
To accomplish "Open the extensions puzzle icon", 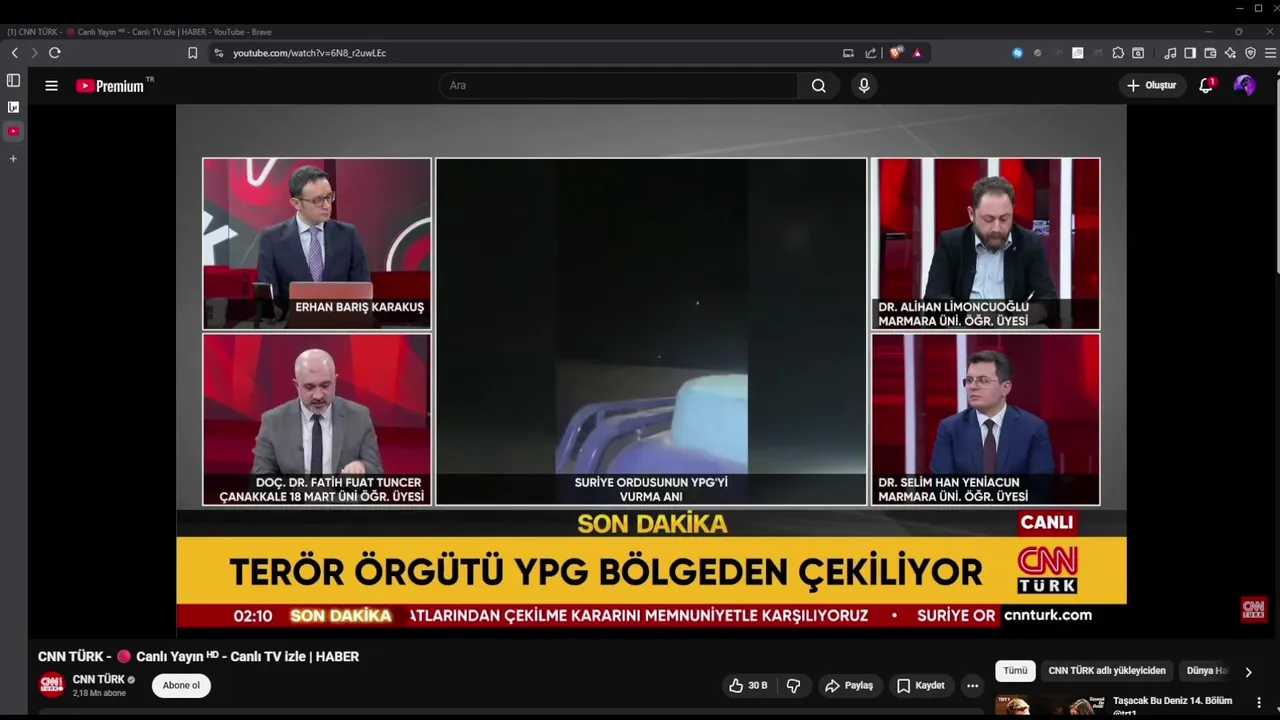I will pos(1118,53).
